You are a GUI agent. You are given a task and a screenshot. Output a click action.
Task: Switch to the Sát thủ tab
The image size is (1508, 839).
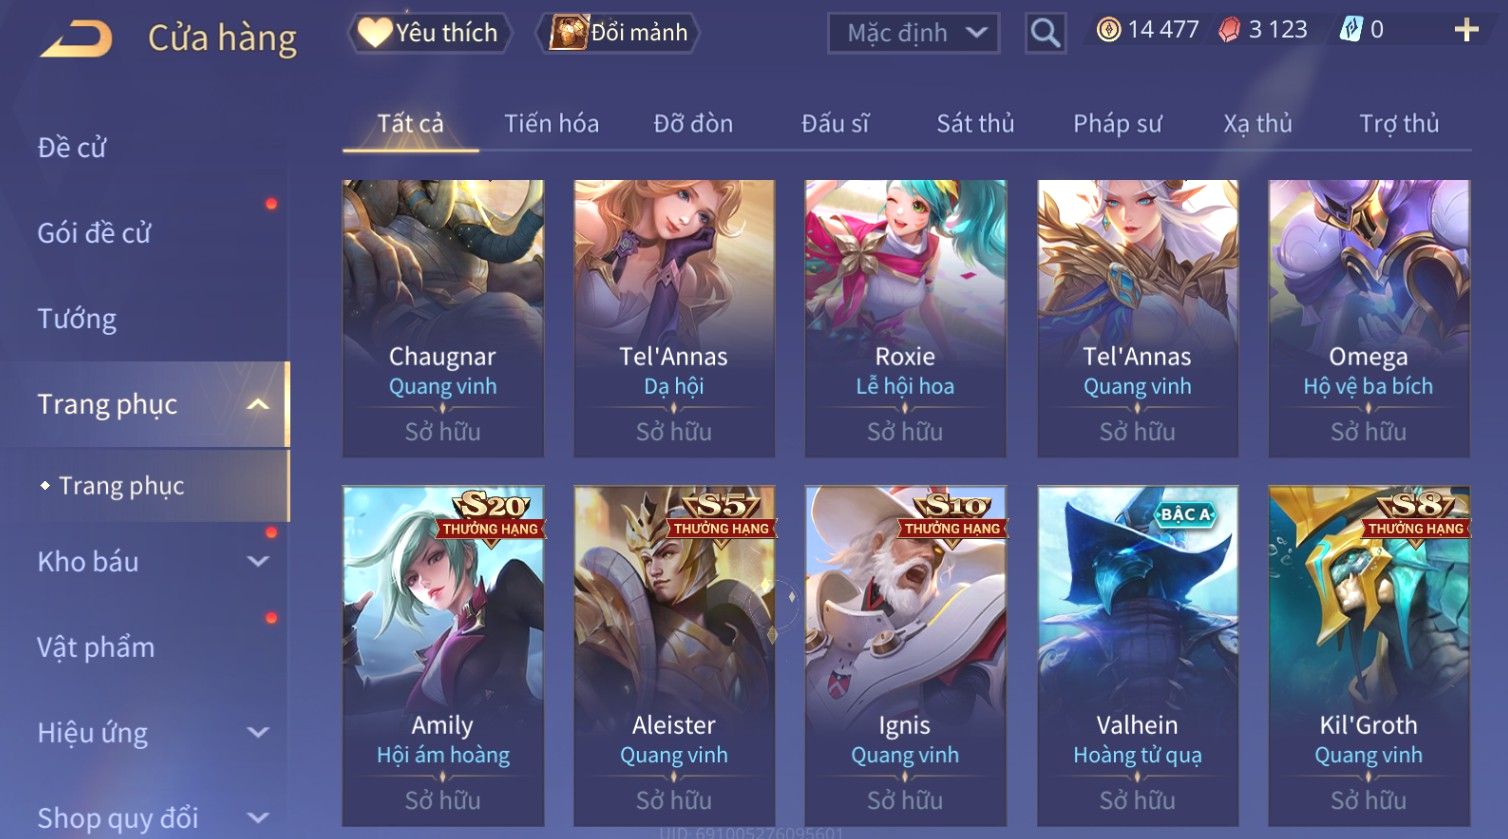point(975,123)
